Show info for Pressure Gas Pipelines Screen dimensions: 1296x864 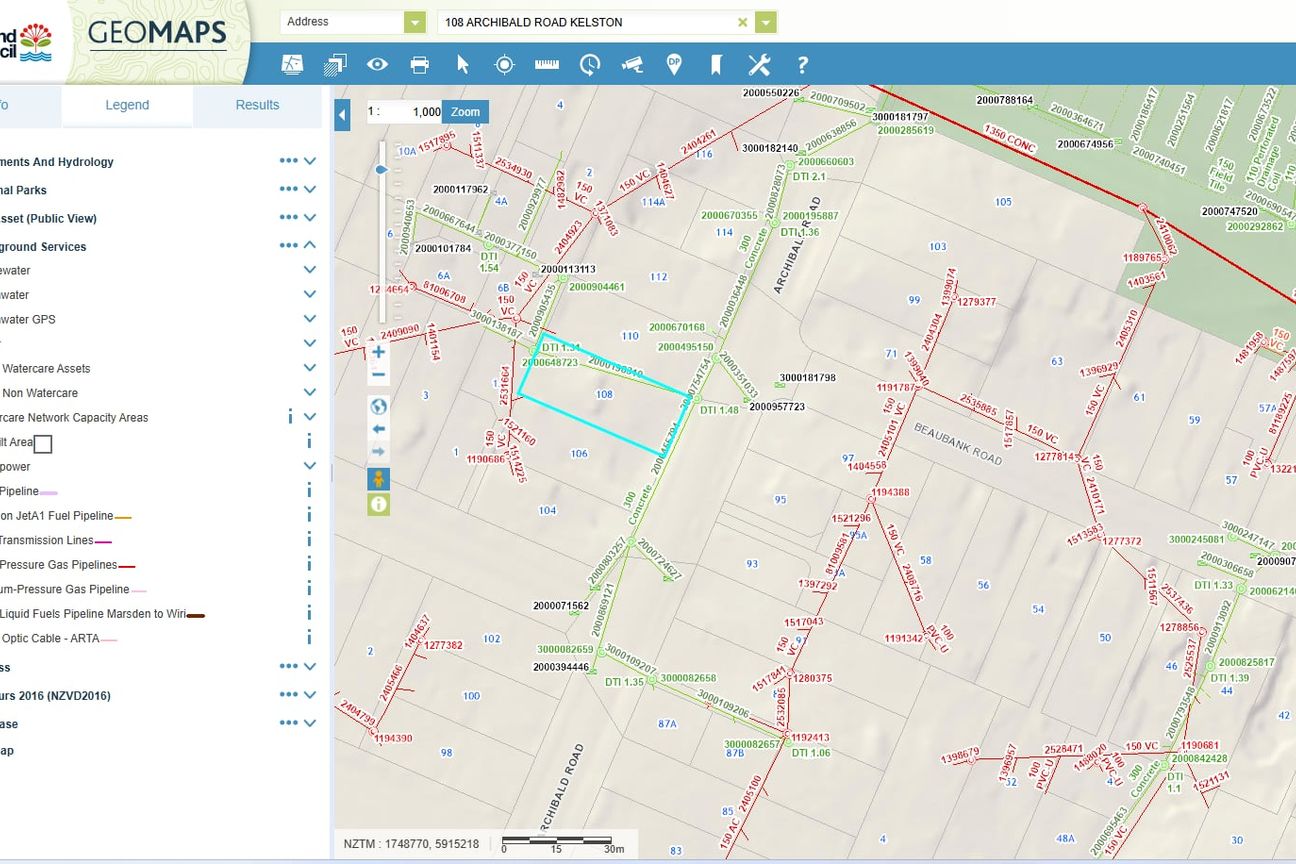pyautogui.click(x=309, y=565)
